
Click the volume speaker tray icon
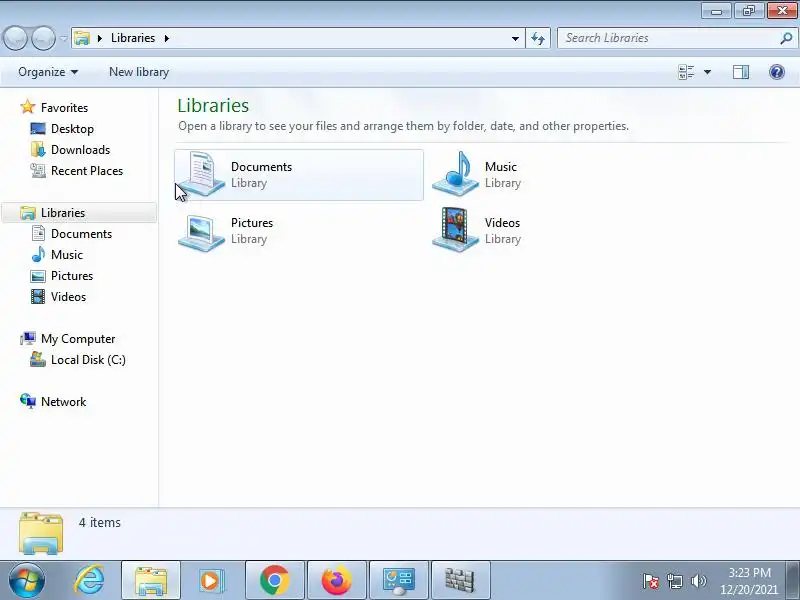pyautogui.click(x=698, y=581)
